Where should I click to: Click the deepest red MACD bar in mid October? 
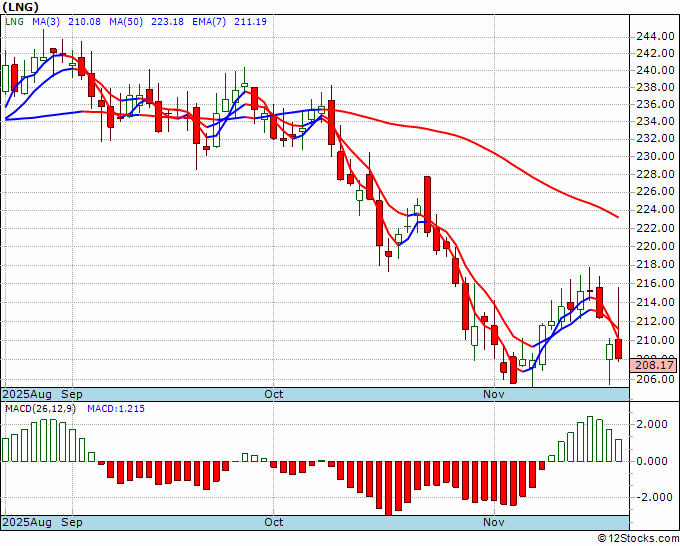pos(389,487)
